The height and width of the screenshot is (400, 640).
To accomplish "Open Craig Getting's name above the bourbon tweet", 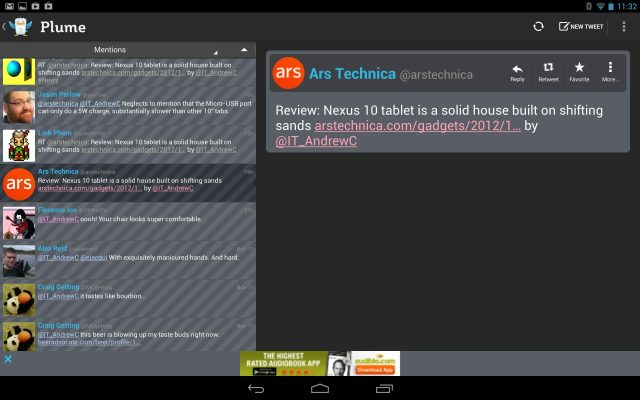I will (x=58, y=287).
